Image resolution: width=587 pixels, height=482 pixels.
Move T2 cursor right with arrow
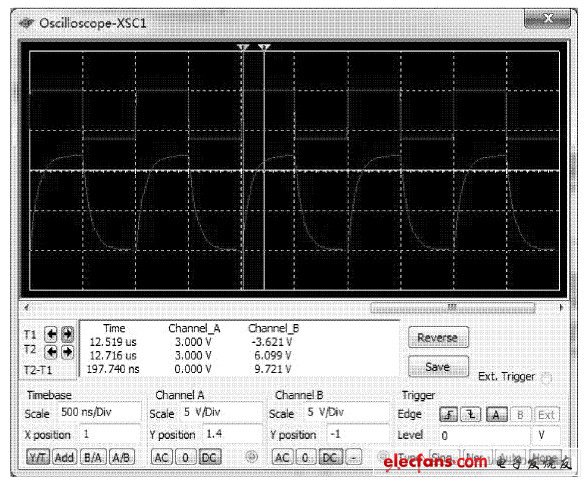pos(67,352)
